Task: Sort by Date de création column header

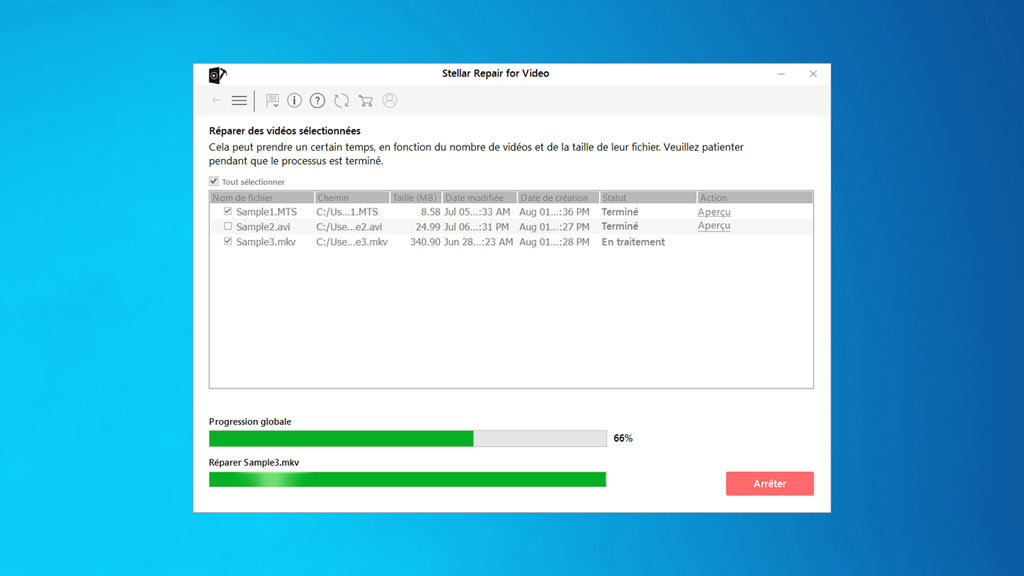Action: click(558, 197)
